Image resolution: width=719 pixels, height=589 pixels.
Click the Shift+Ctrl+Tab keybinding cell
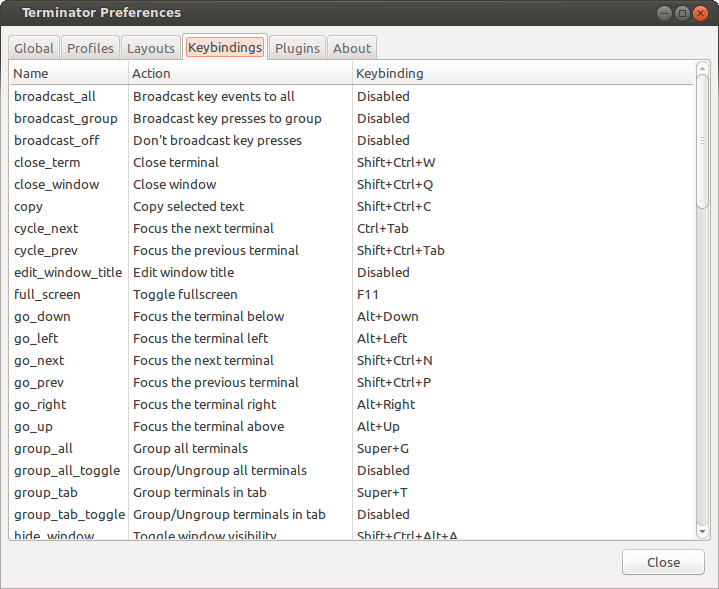[x=400, y=250]
